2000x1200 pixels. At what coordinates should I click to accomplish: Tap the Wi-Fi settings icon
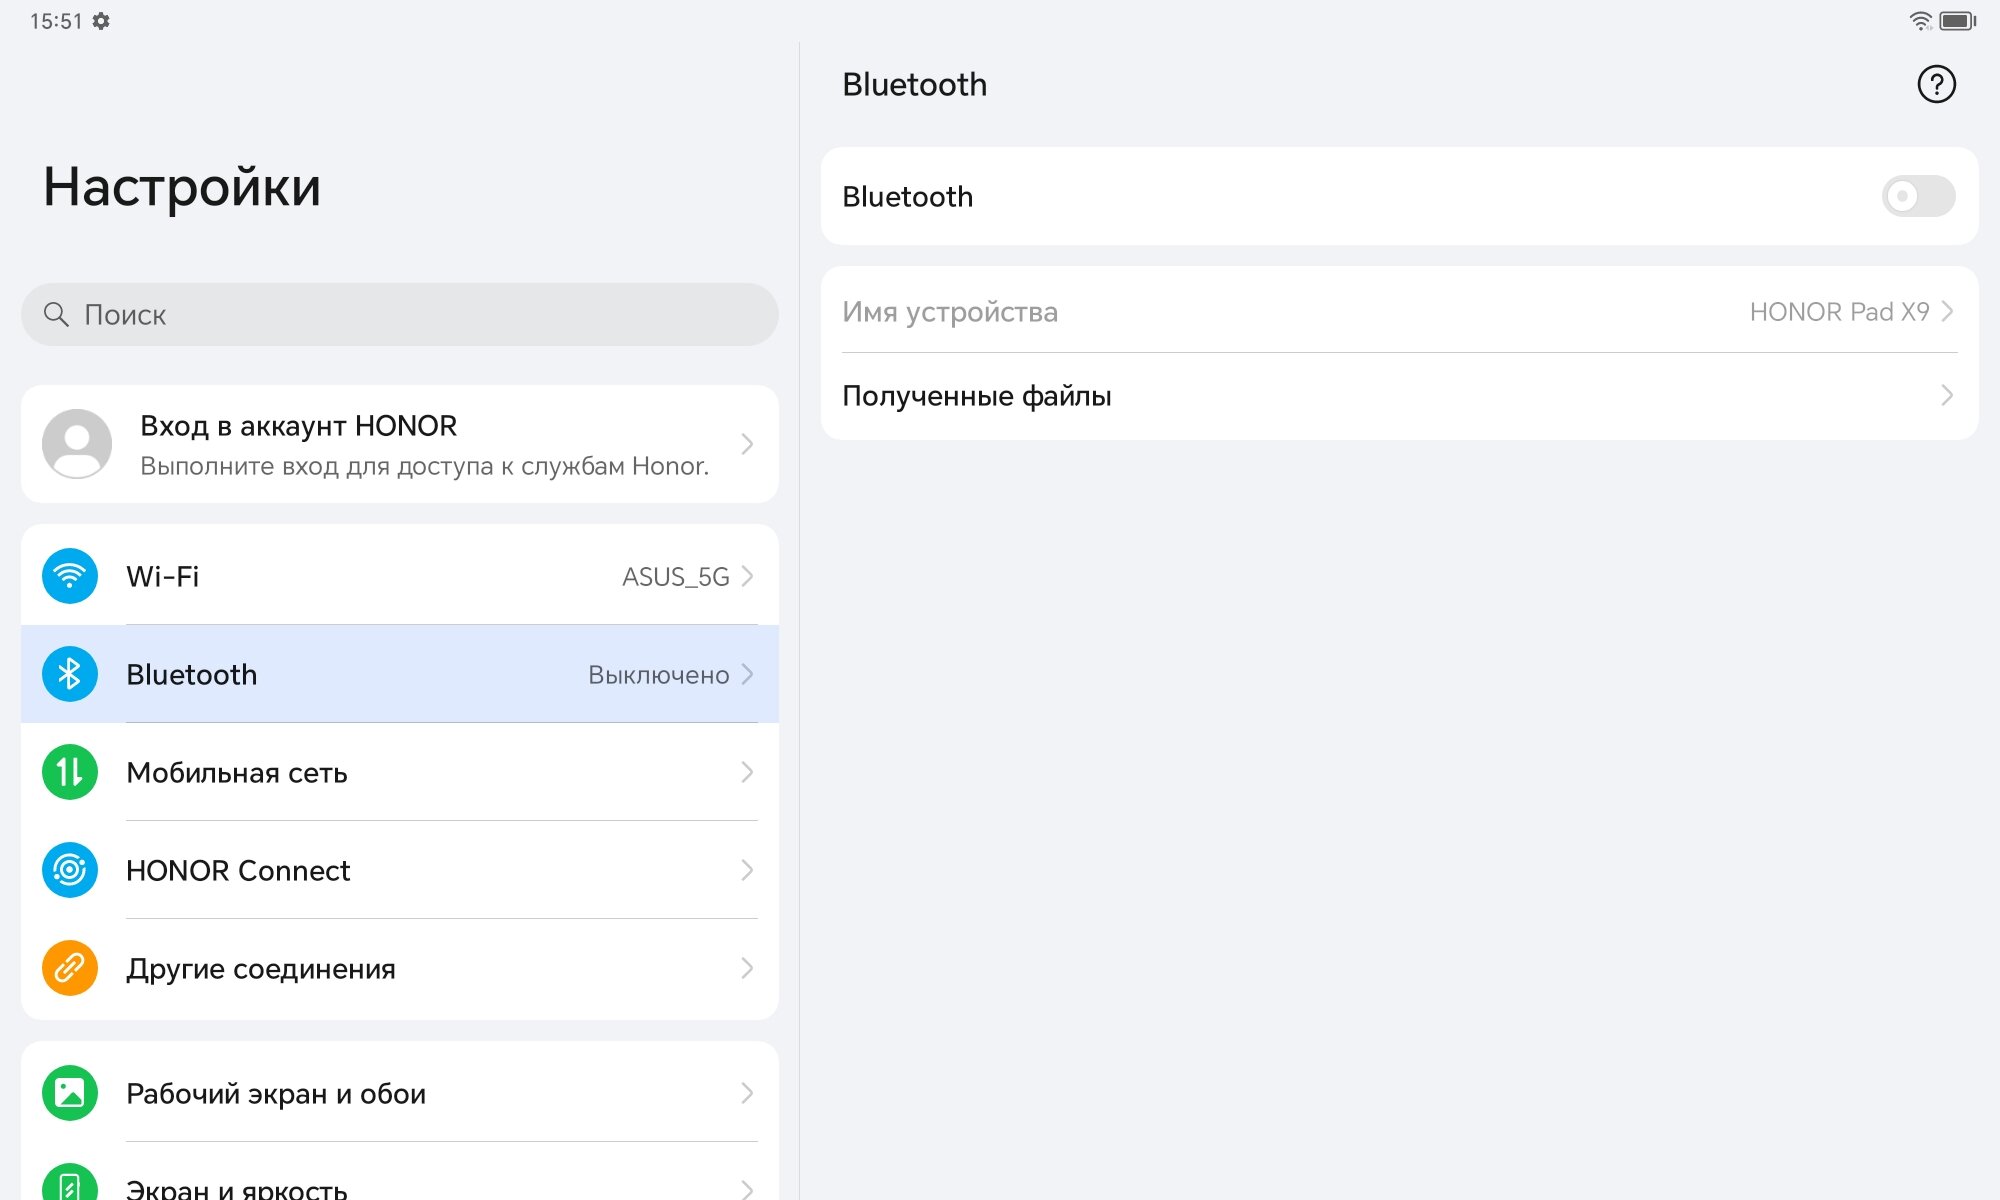pyautogui.click(x=69, y=576)
